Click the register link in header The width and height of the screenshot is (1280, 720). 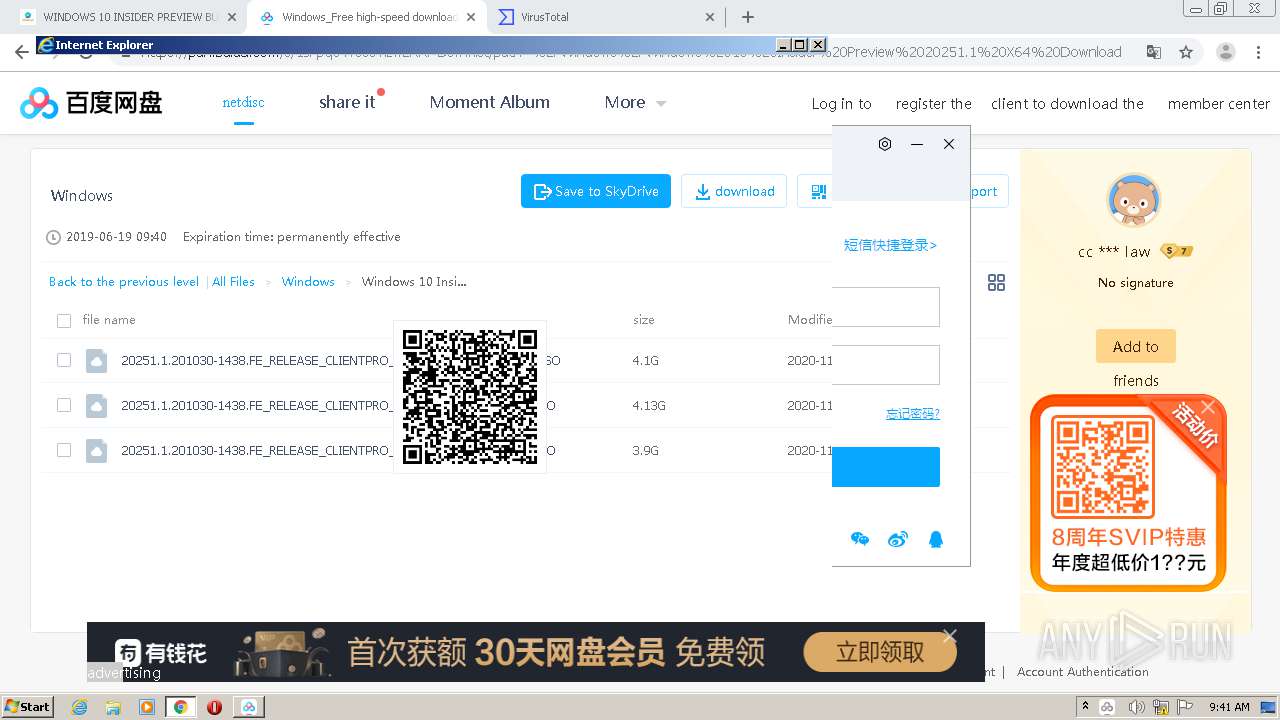click(933, 104)
